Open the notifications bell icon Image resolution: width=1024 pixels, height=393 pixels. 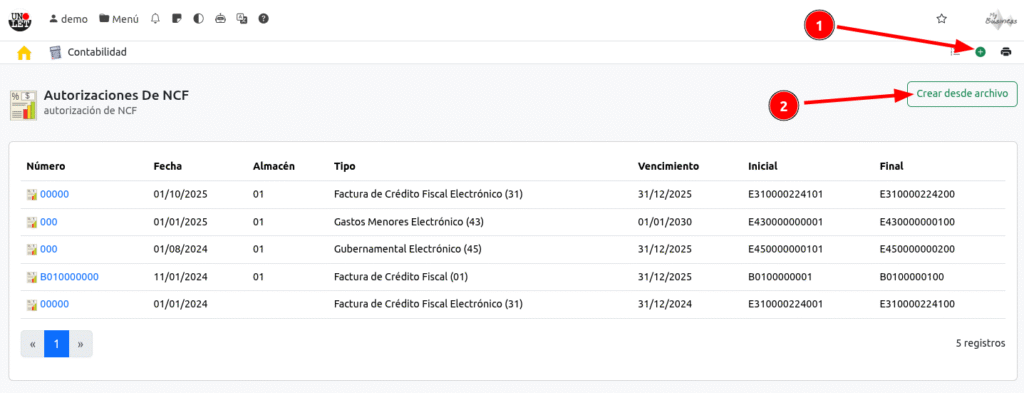point(155,19)
